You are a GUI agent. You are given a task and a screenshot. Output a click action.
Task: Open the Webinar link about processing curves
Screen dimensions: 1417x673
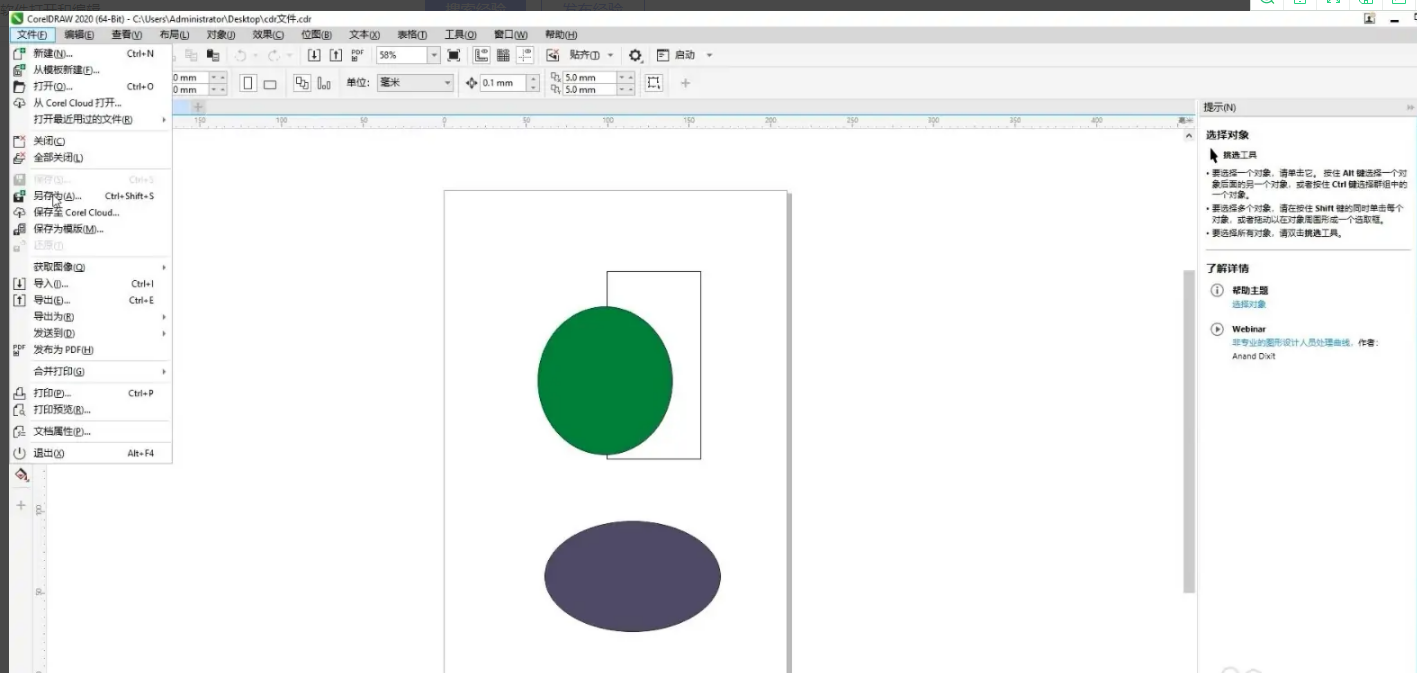click(x=1292, y=342)
